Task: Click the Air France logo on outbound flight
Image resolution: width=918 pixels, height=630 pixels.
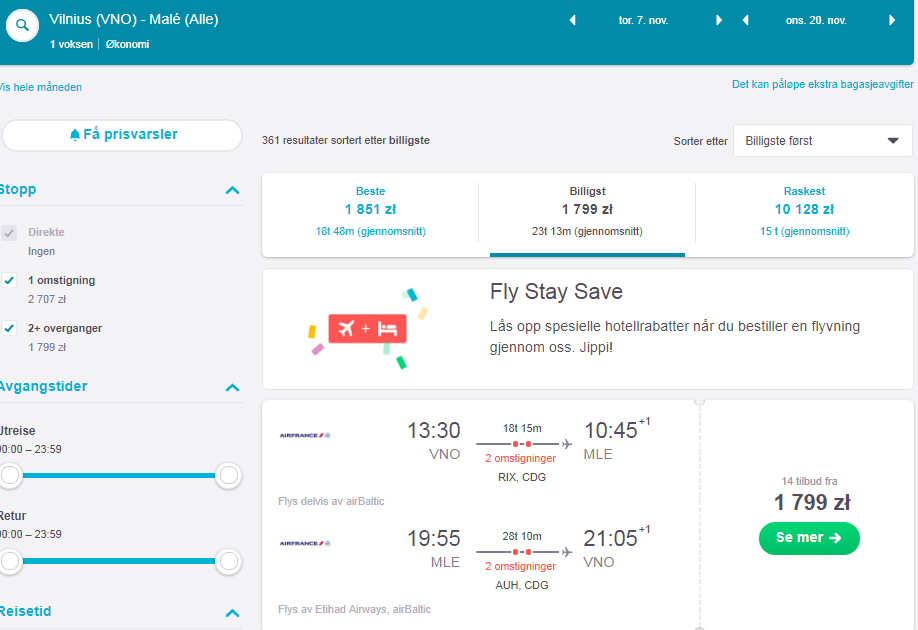Action: [x=304, y=435]
